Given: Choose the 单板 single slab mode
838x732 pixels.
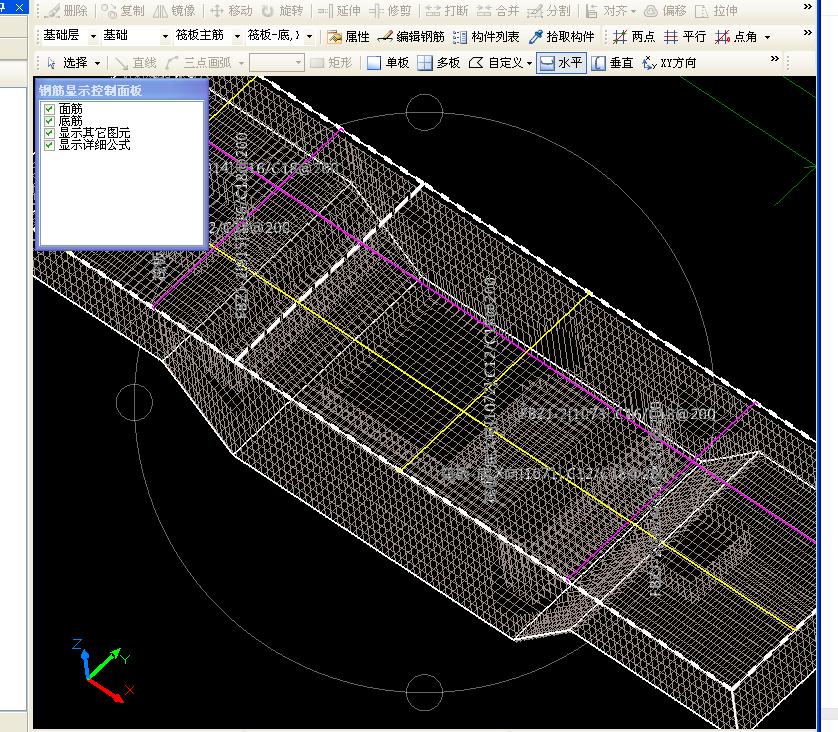Looking at the screenshot, I should [388, 63].
